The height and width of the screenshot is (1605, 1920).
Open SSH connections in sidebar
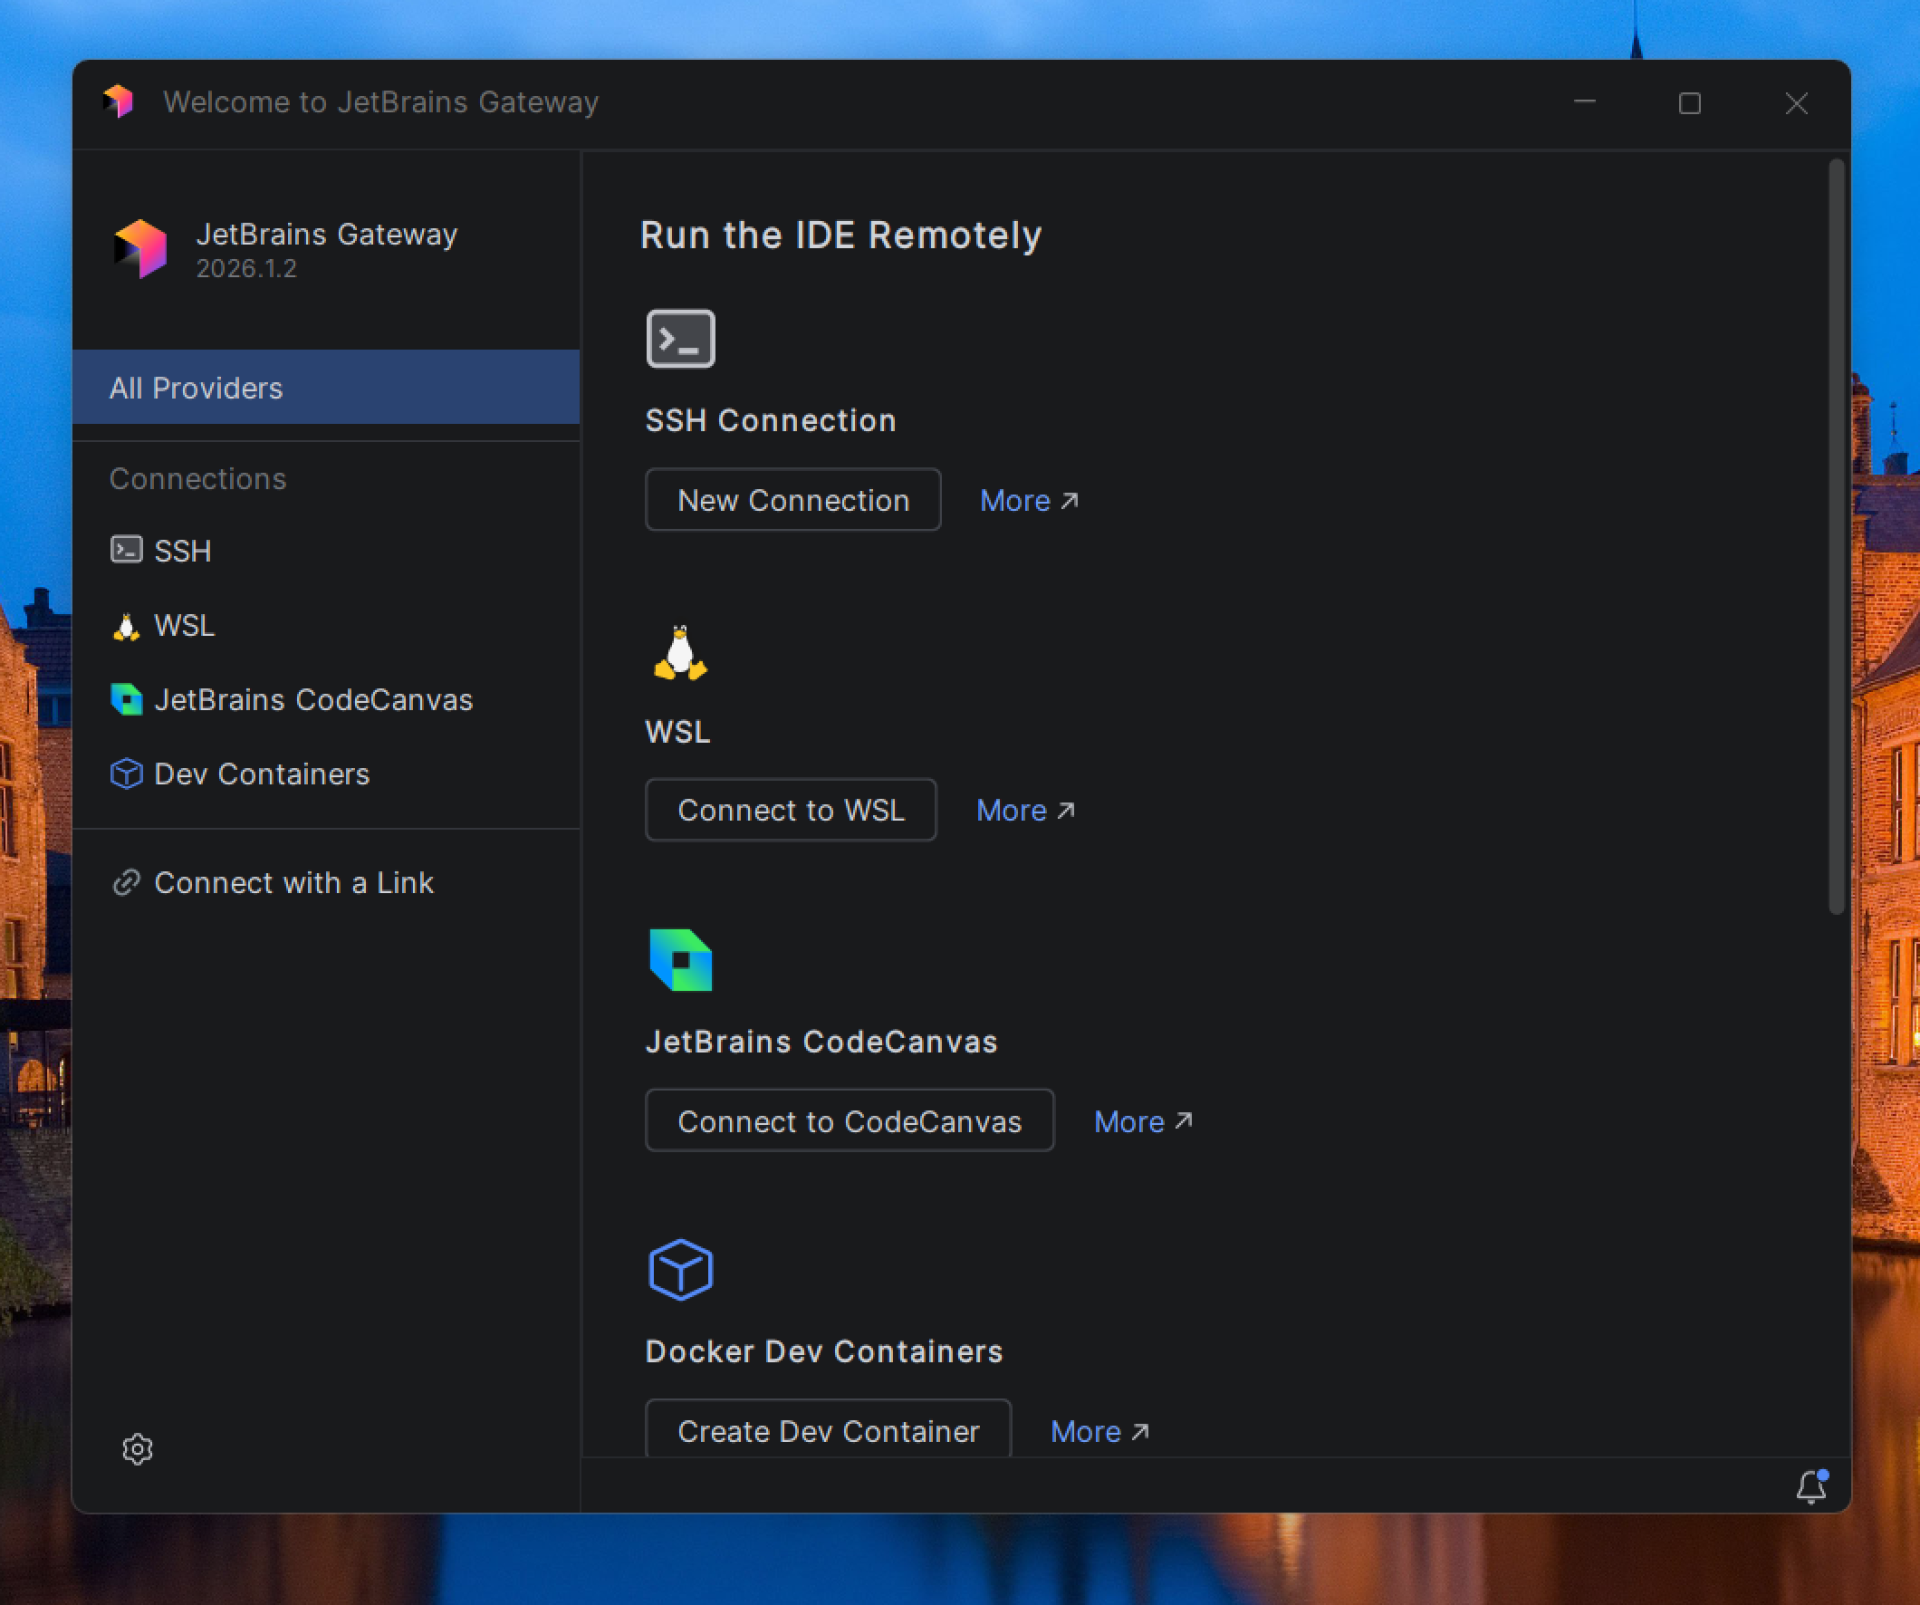326,551
